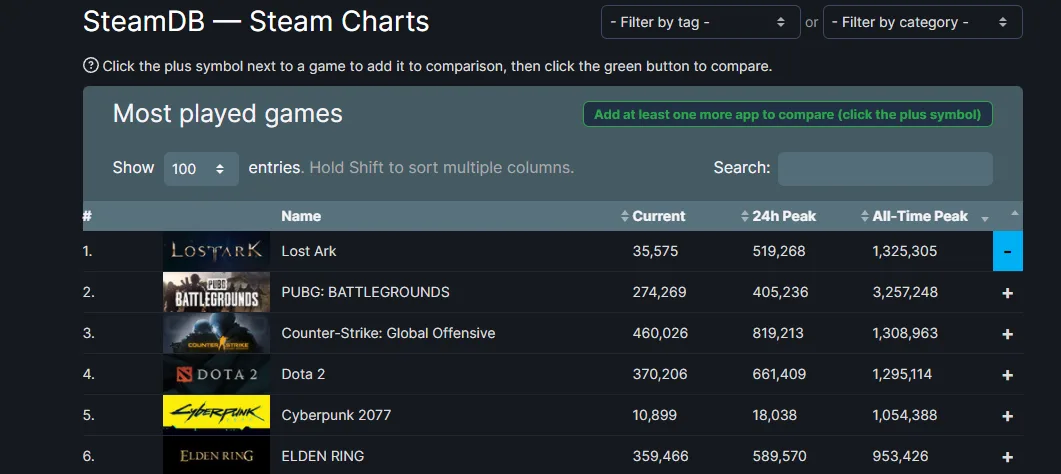Screen dimensions: 1061x474
Task: Change the Show entries count dropdown
Action: point(200,169)
